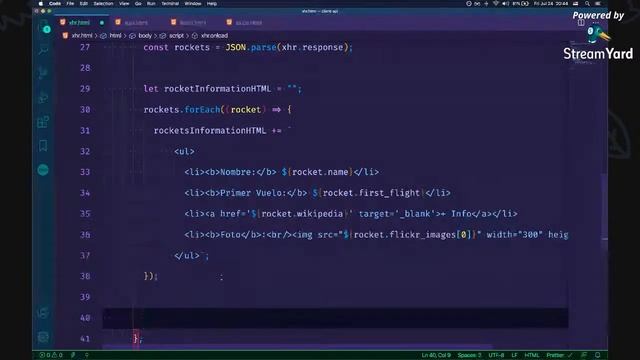Change end-of-line sequence via LF indicator

[x=514, y=355]
